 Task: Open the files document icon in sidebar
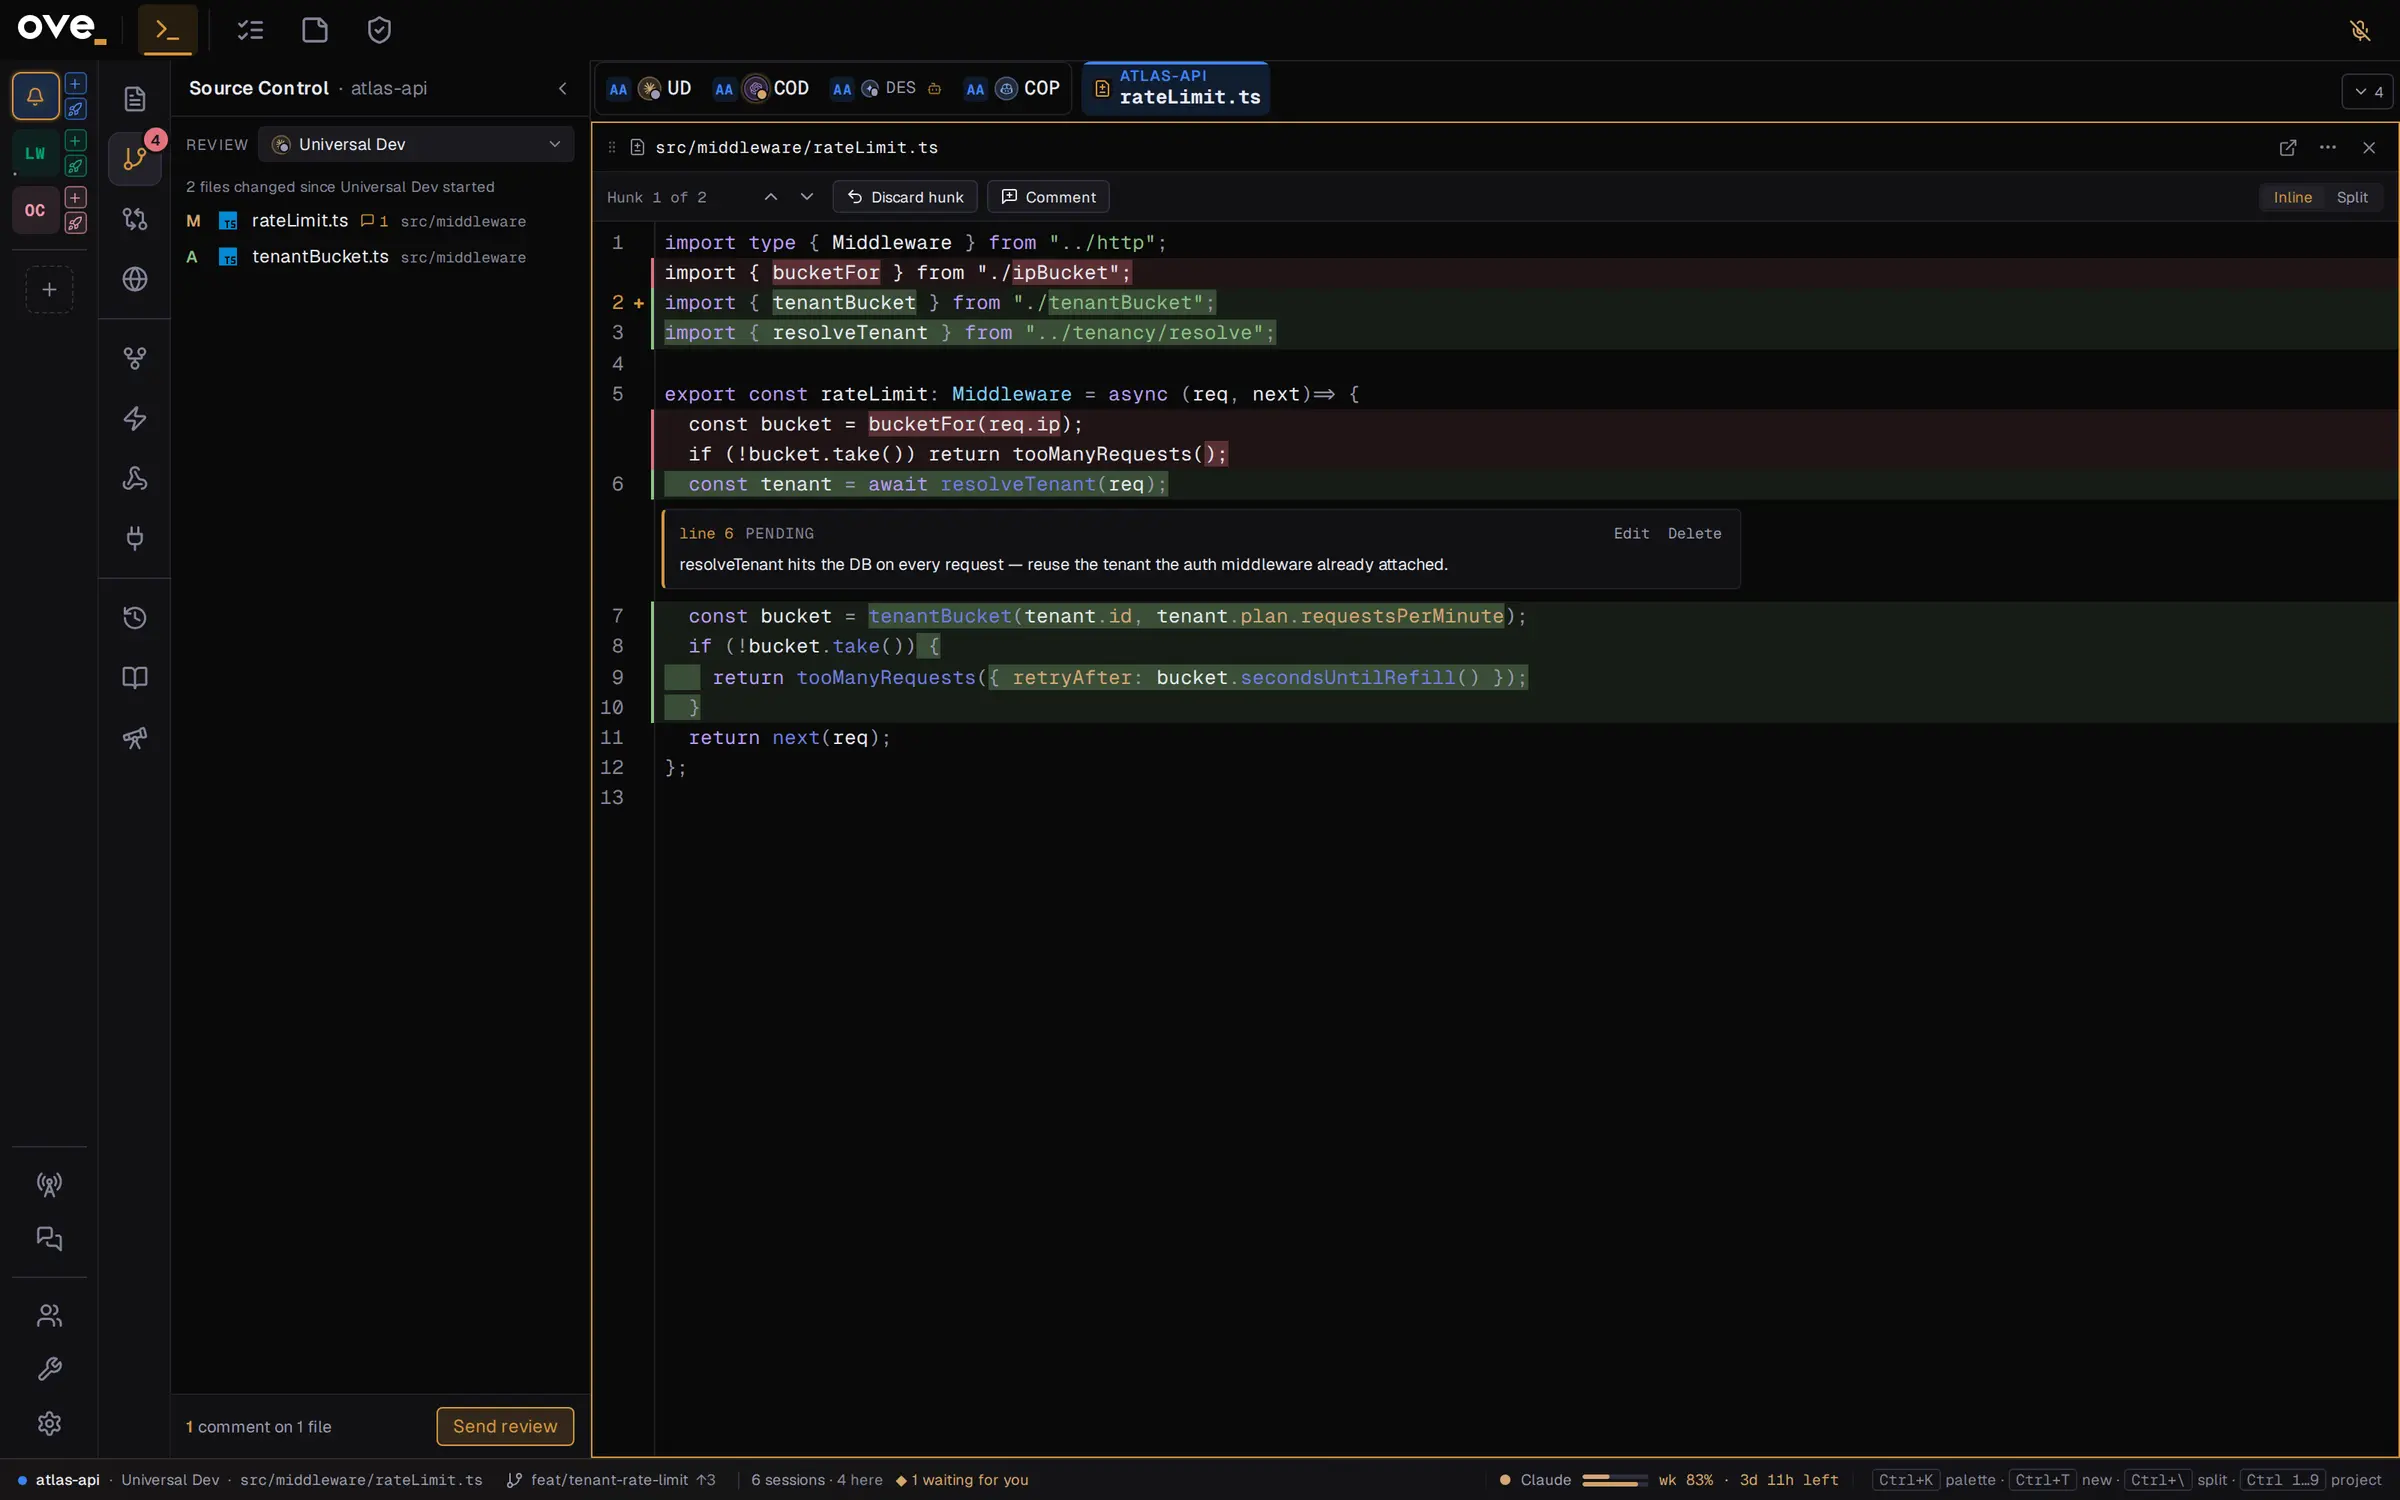click(135, 99)
